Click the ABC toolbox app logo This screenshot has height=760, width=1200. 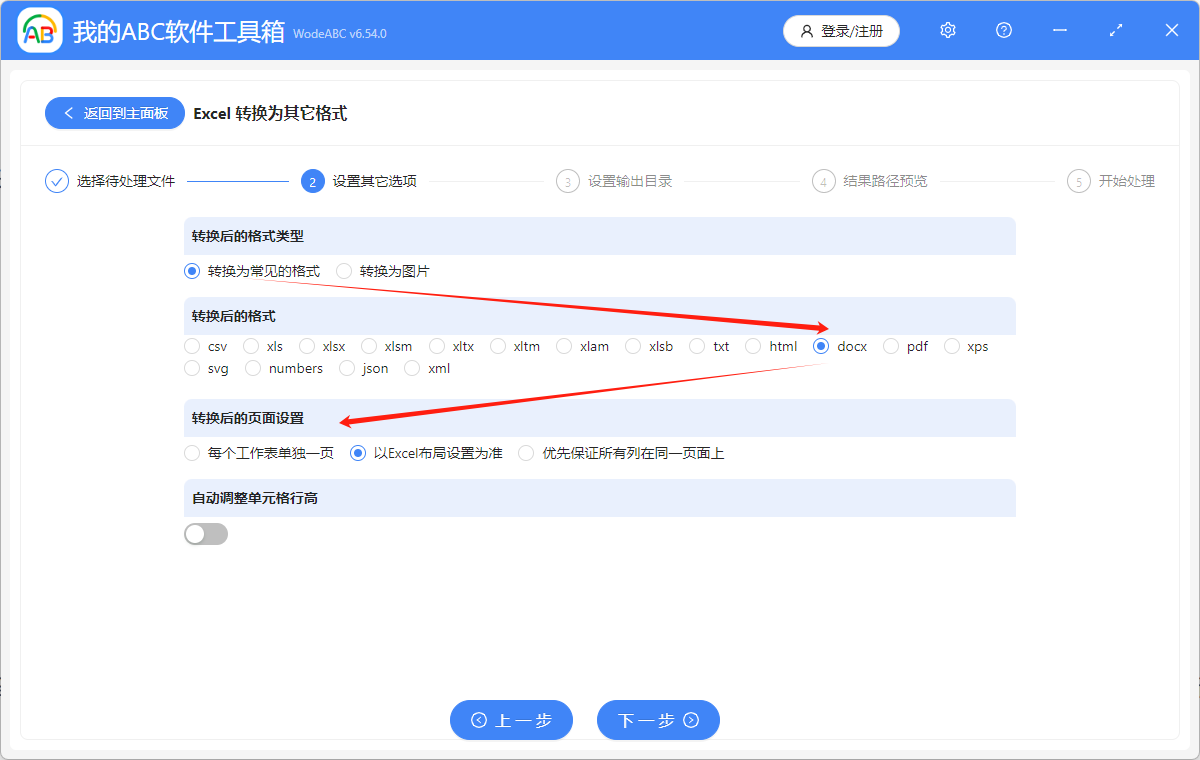(x=39, y=30)
